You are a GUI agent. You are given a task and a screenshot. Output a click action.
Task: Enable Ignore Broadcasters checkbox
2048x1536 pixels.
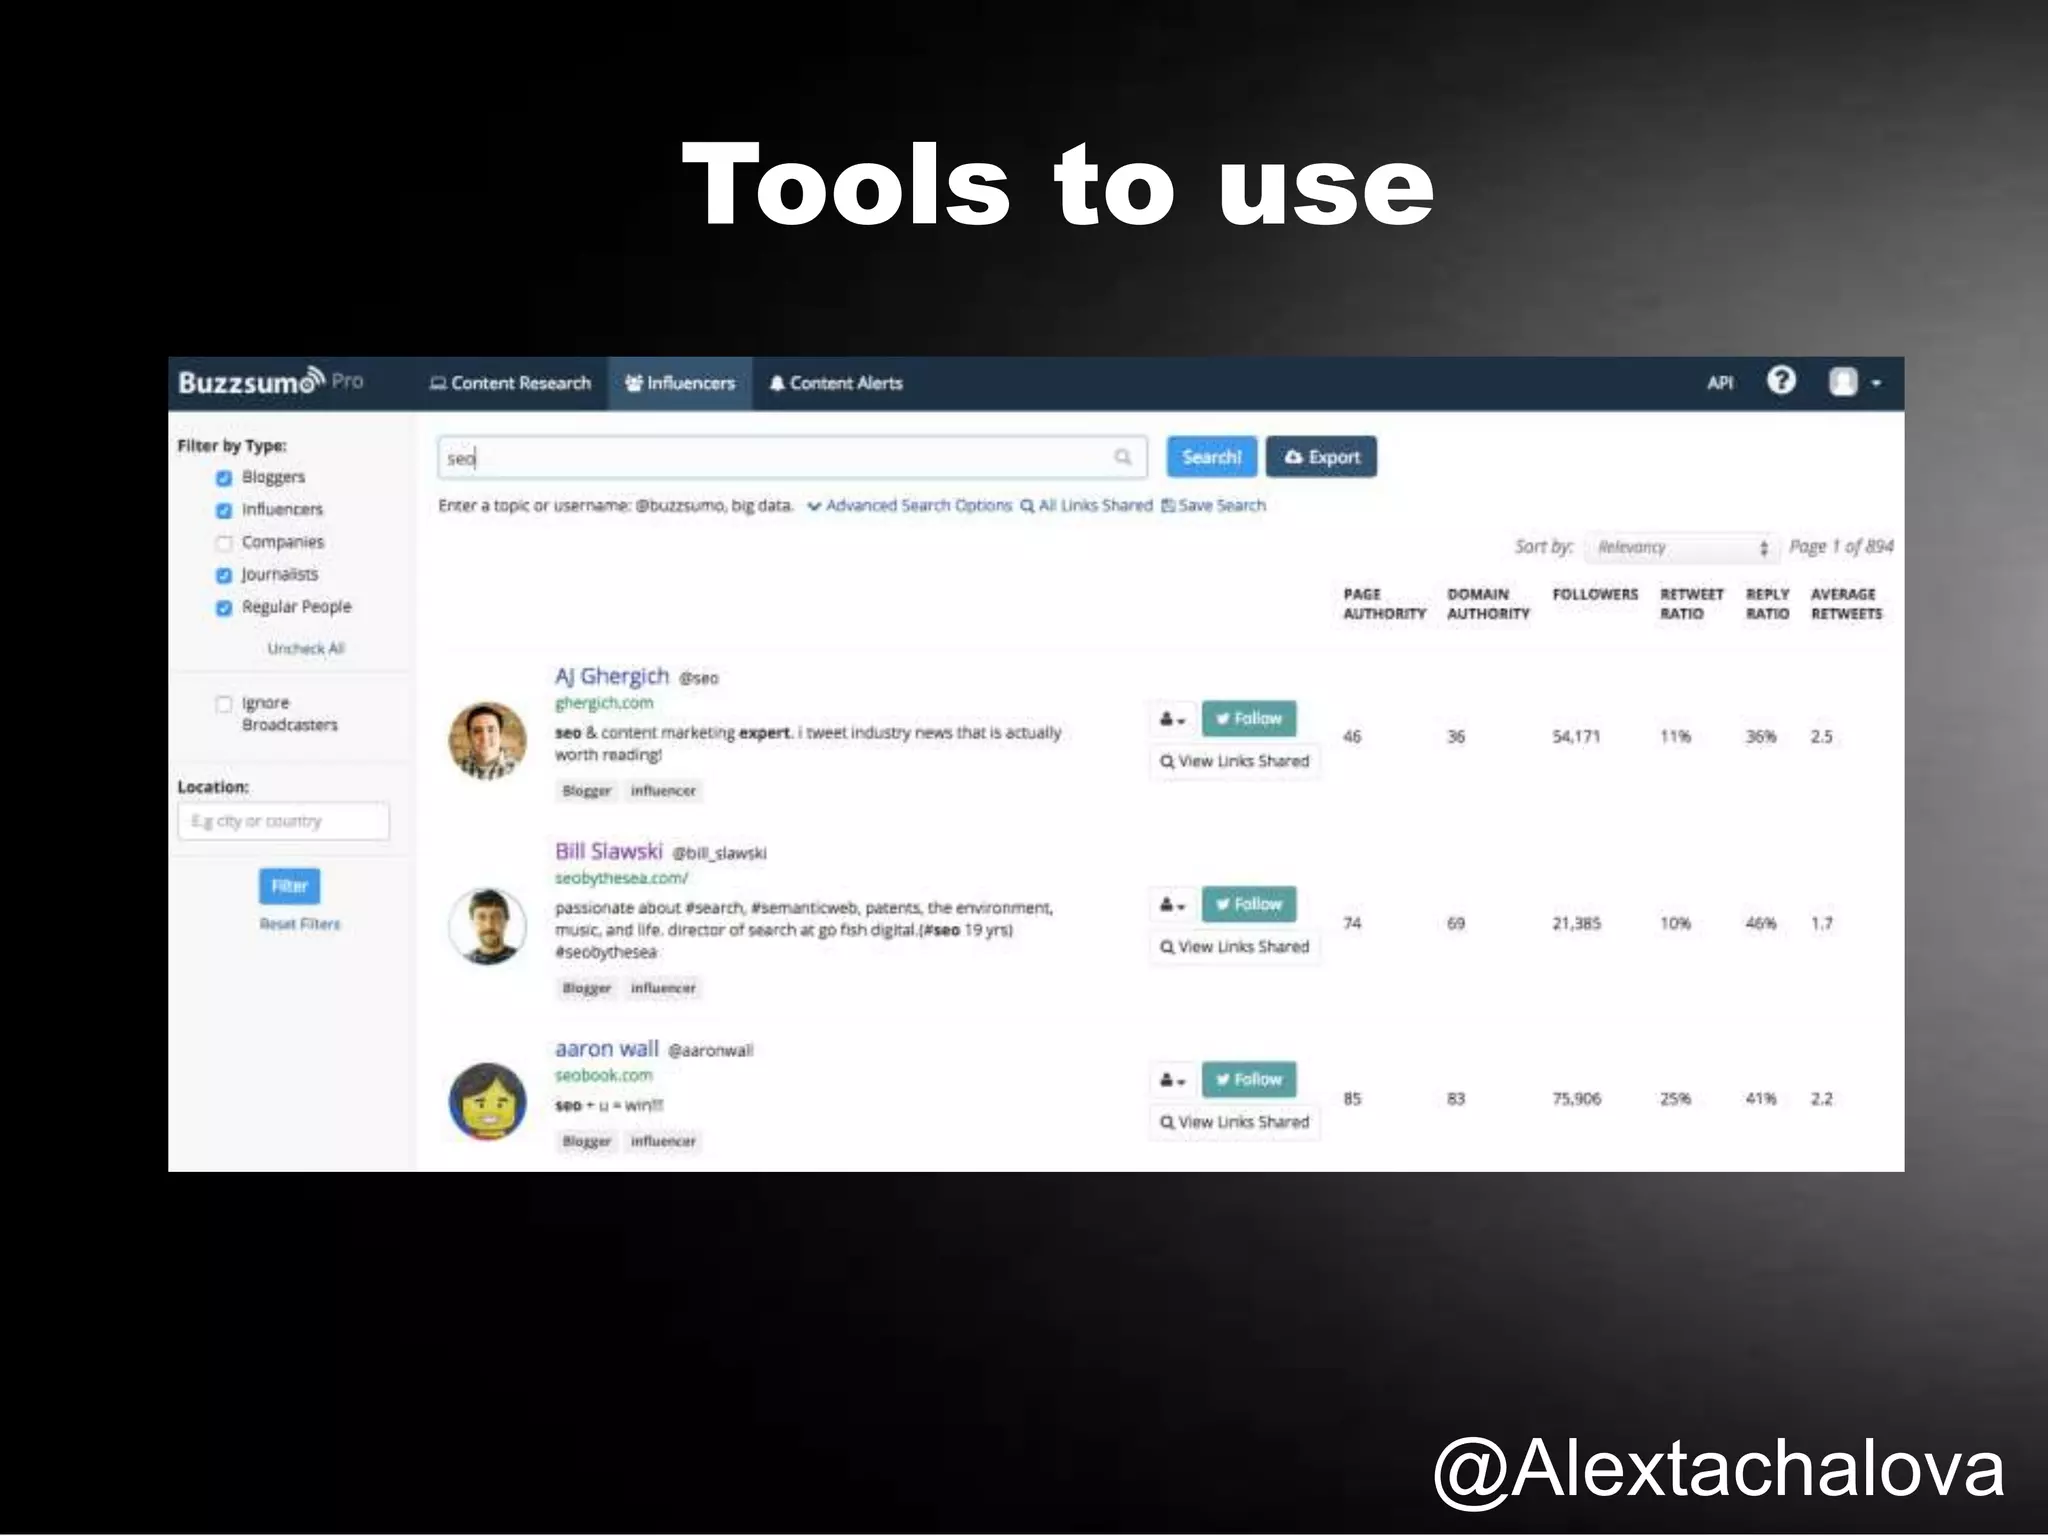tap(224, 703)
